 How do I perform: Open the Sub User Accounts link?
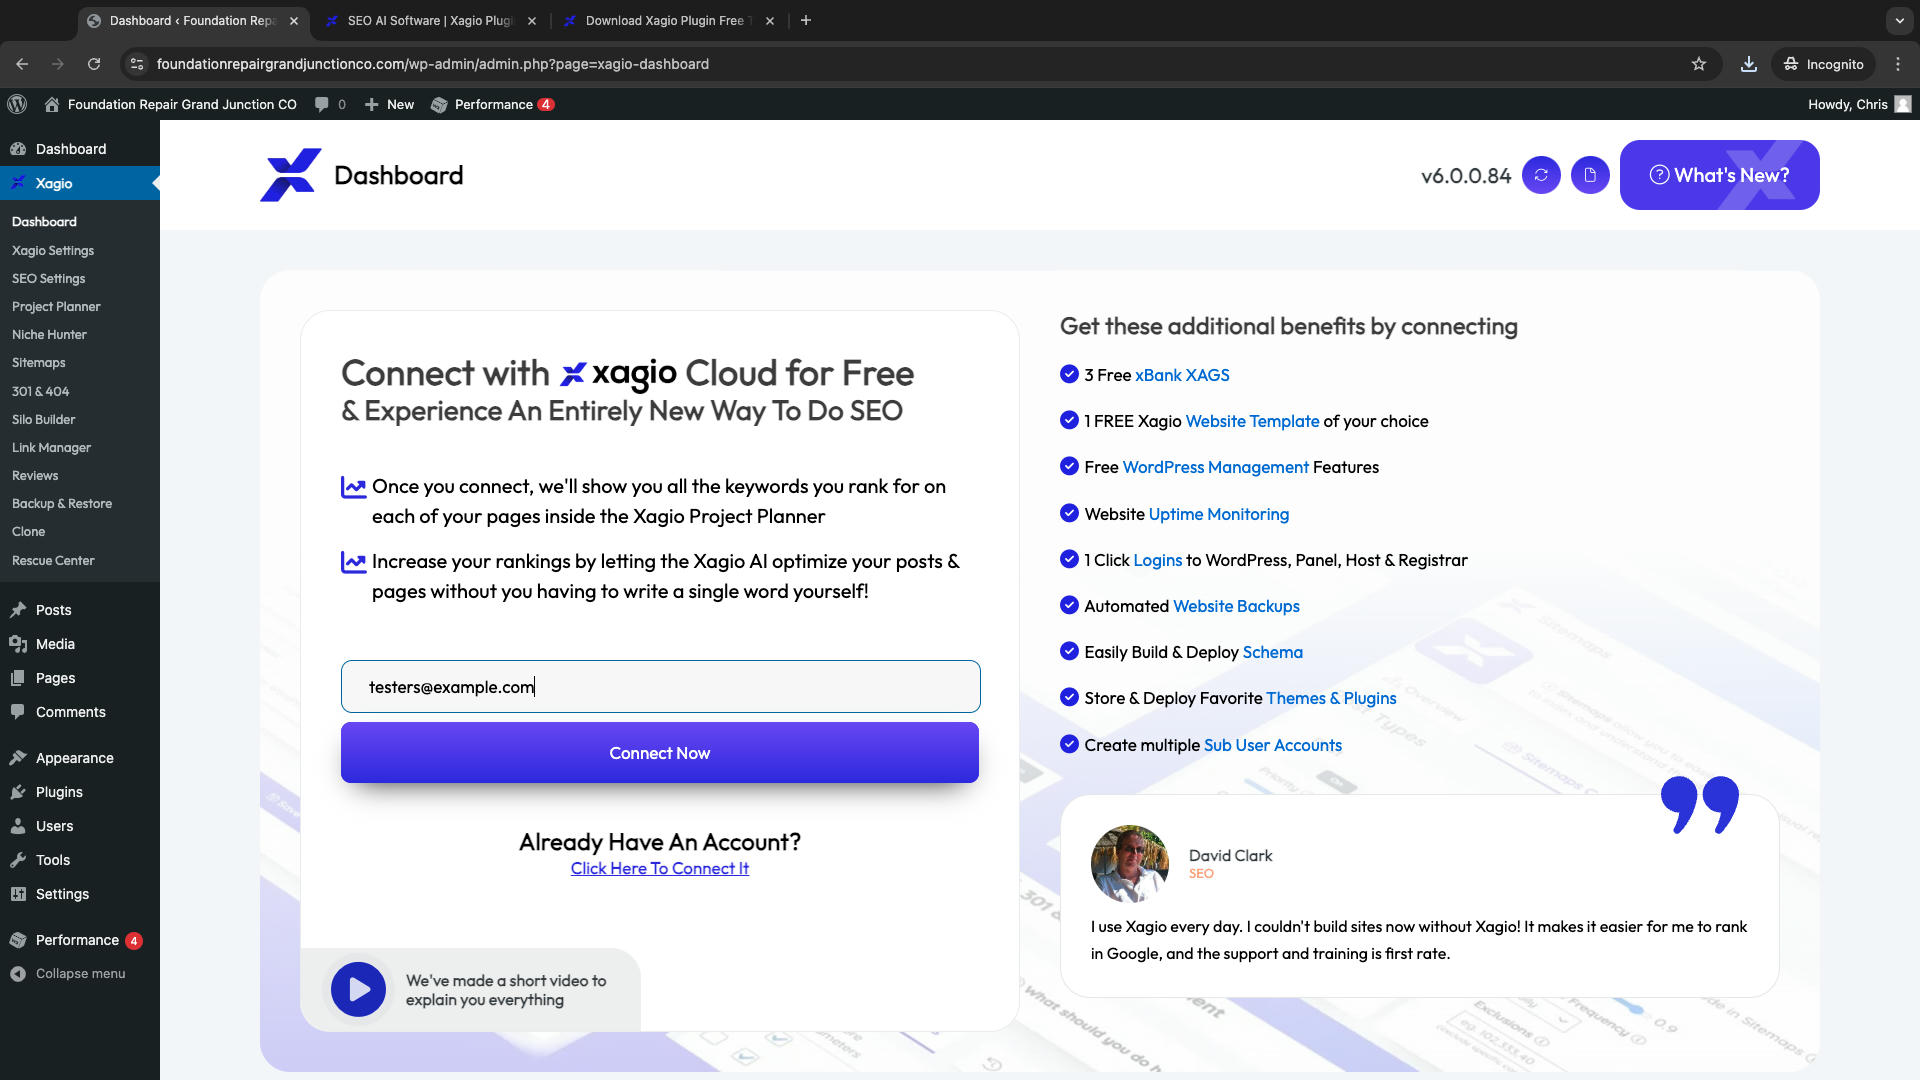click(x=1273, y=745)
